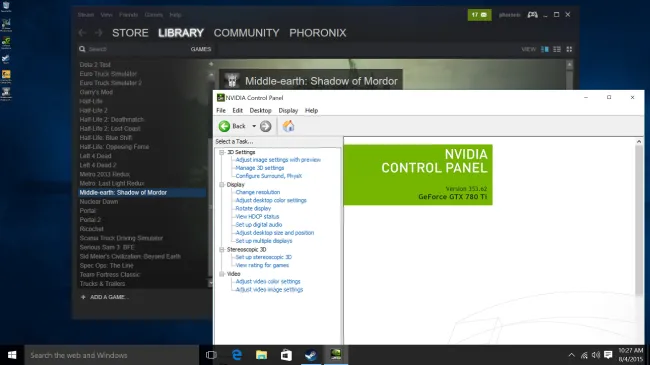The image size is (650, 365).
Task: Select Serious Sam 3: BFE in library
Action: click(x=107, y=247)
